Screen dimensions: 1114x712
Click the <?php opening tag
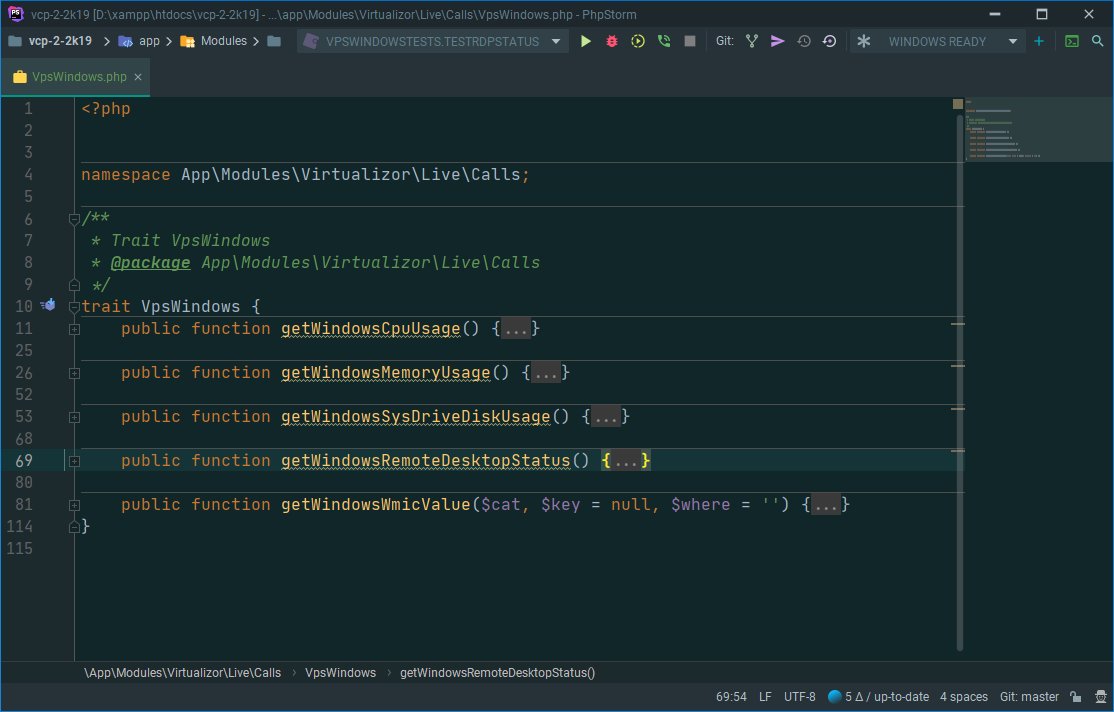[x=106, y=109]
